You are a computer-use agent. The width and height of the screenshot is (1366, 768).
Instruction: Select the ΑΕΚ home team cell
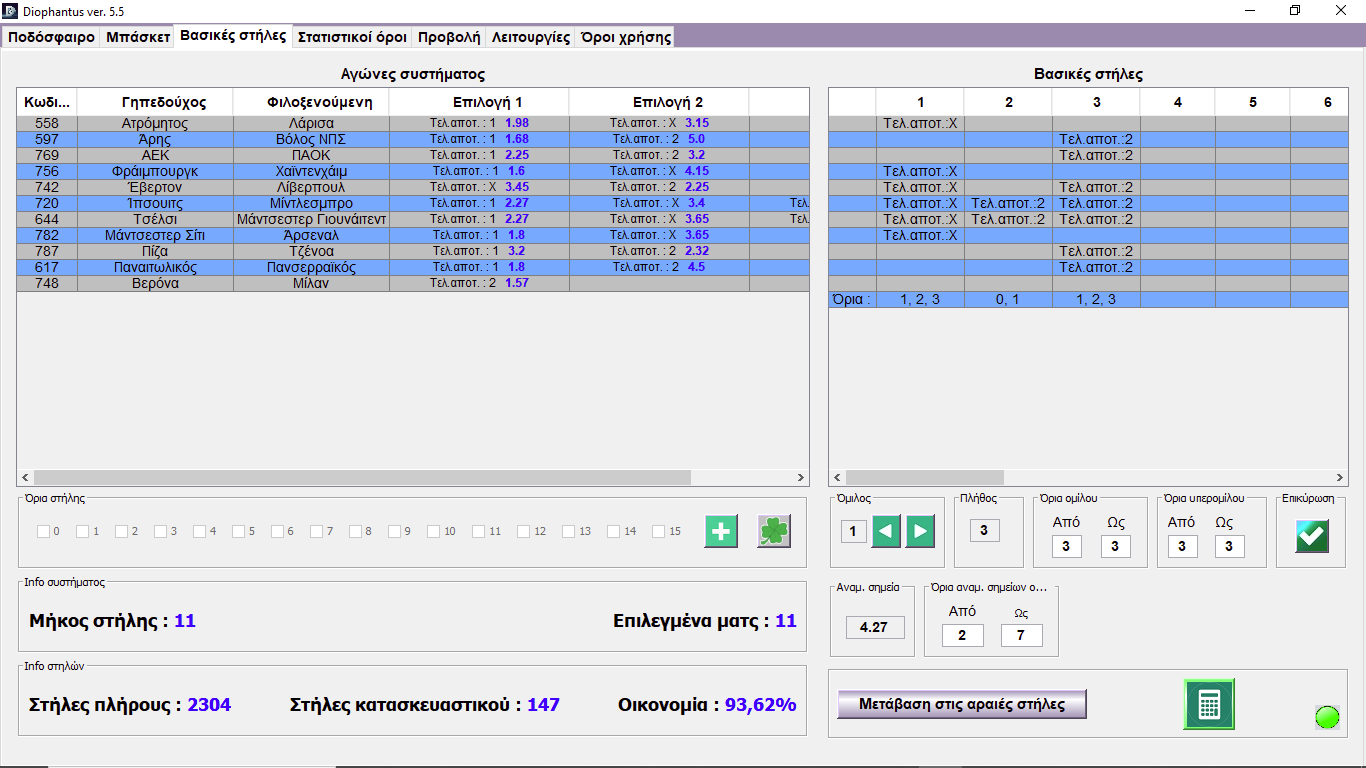click(x=156, y=155)
